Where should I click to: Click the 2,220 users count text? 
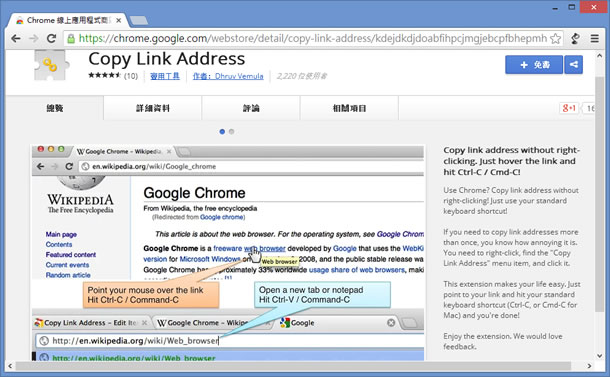(302, 76)
